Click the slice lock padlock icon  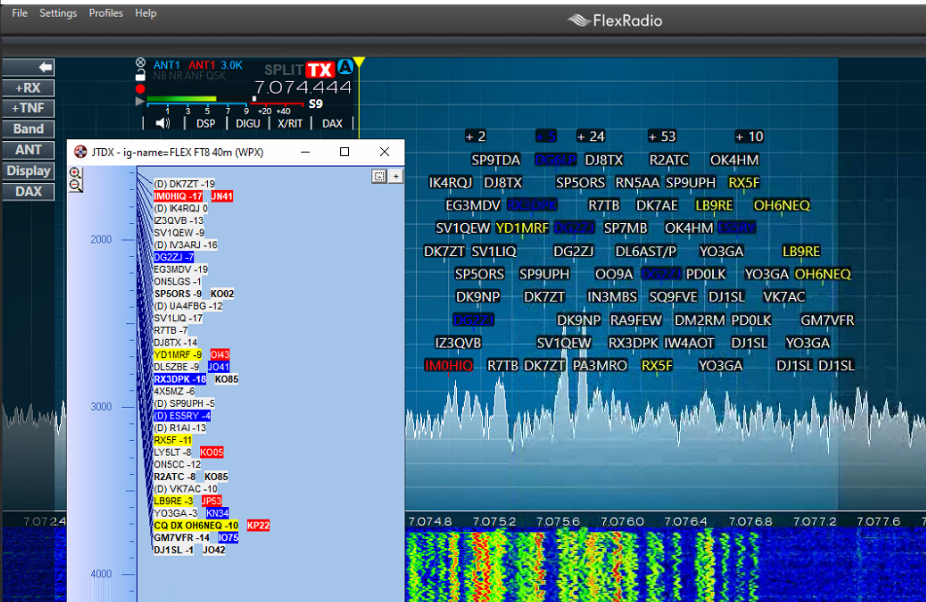click(140, 75)
